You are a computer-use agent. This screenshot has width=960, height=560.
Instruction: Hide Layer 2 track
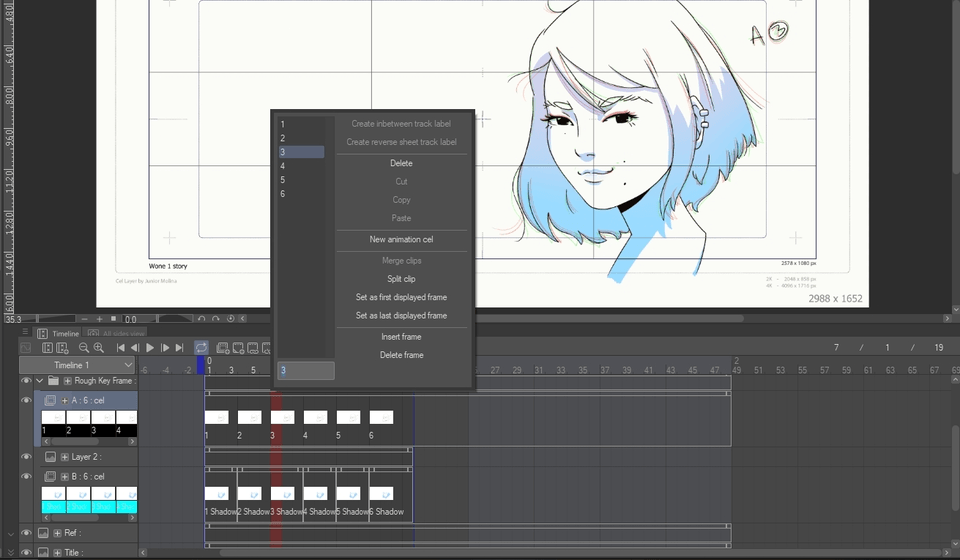point(26,457)
